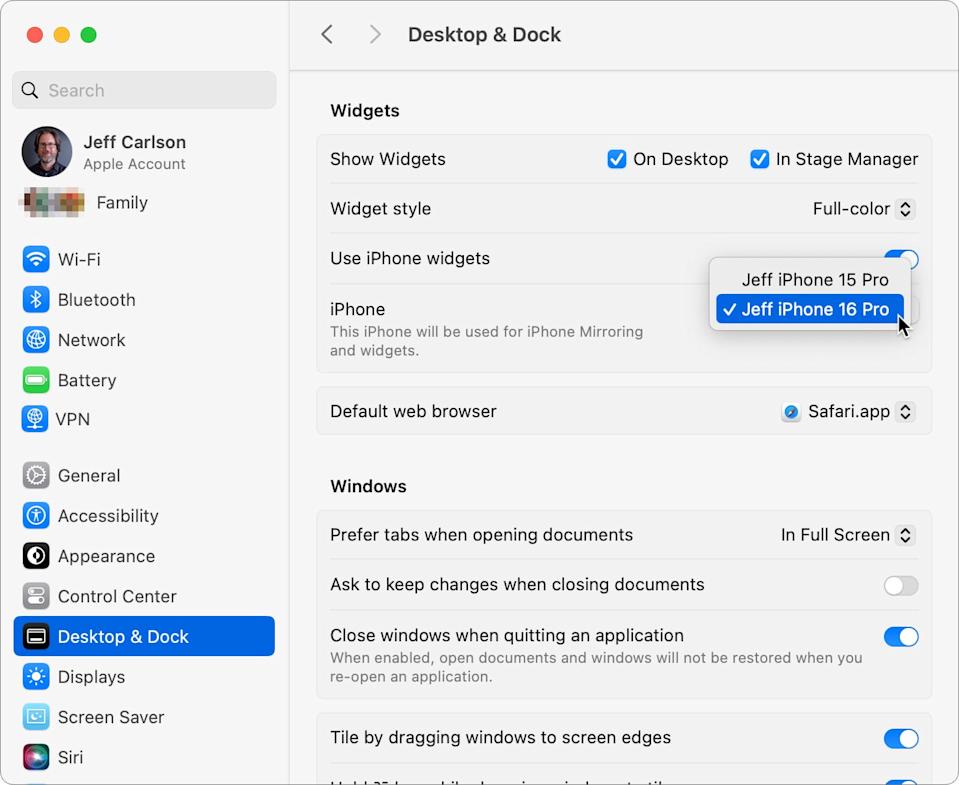Click the search magnifier icon

coord(29,90)
